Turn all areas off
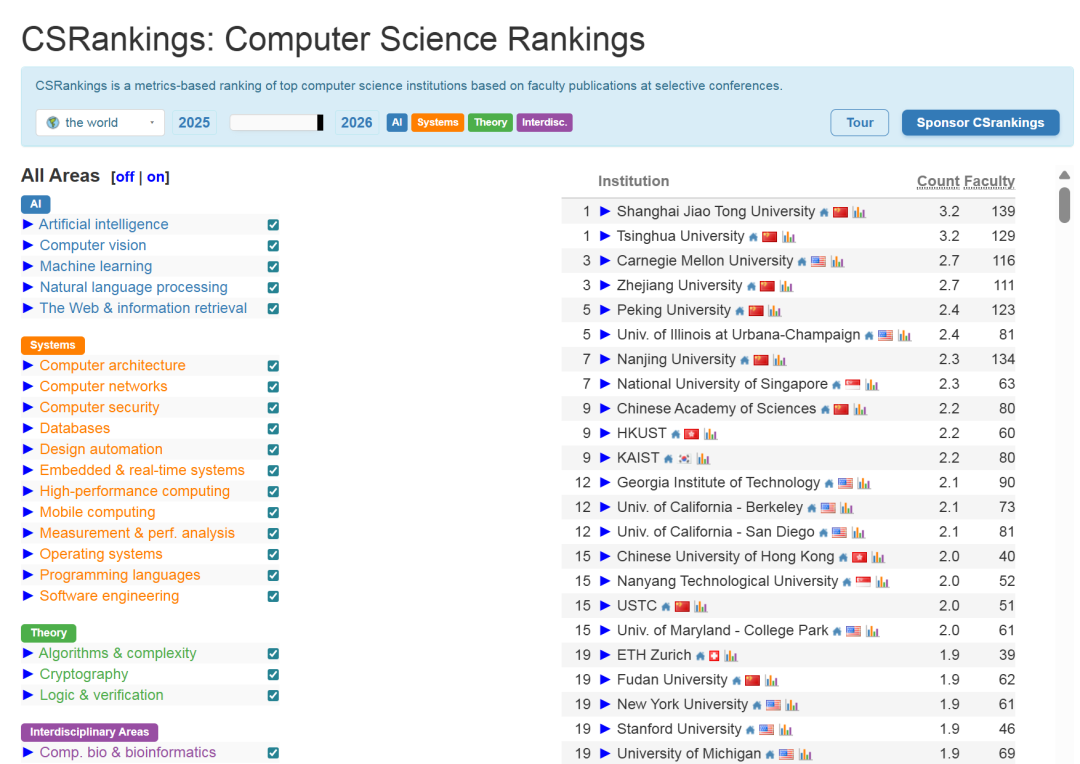 point(125,177)
